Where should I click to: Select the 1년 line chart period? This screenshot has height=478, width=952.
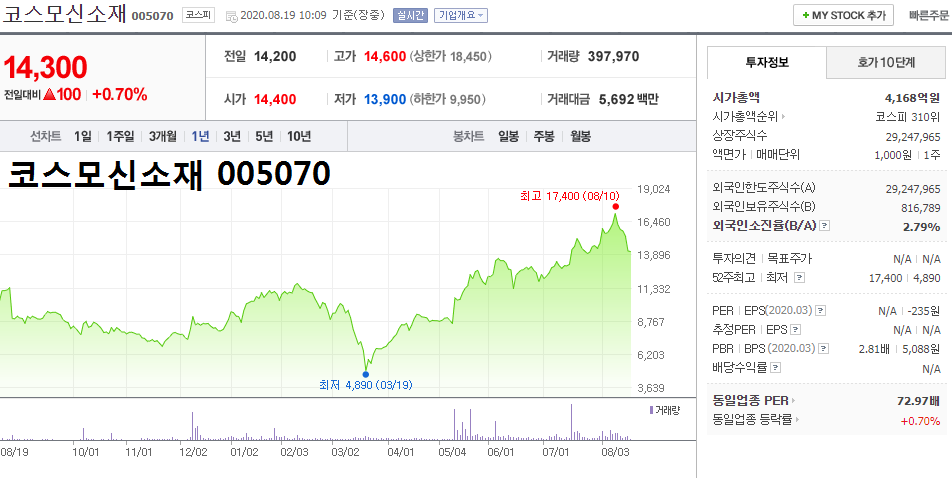(x=200, y=137)
